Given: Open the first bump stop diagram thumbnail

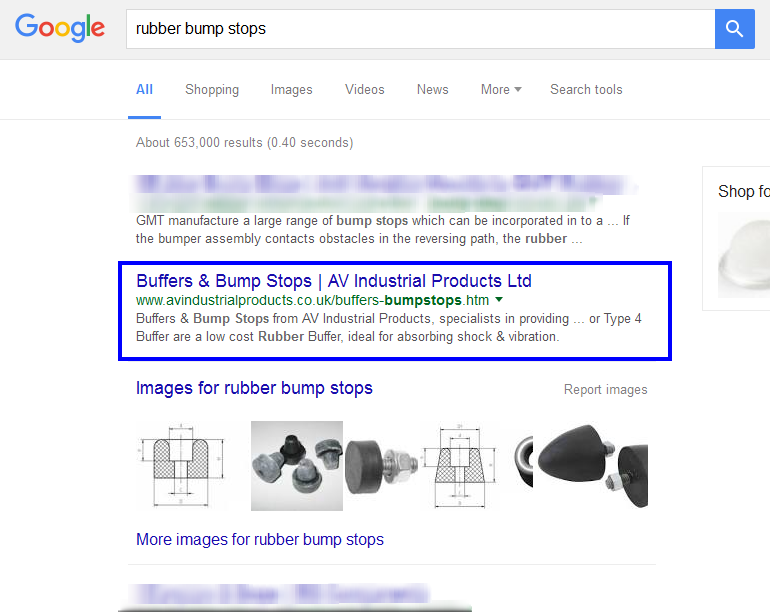Looking at the screenshot, I should point(181,465).
